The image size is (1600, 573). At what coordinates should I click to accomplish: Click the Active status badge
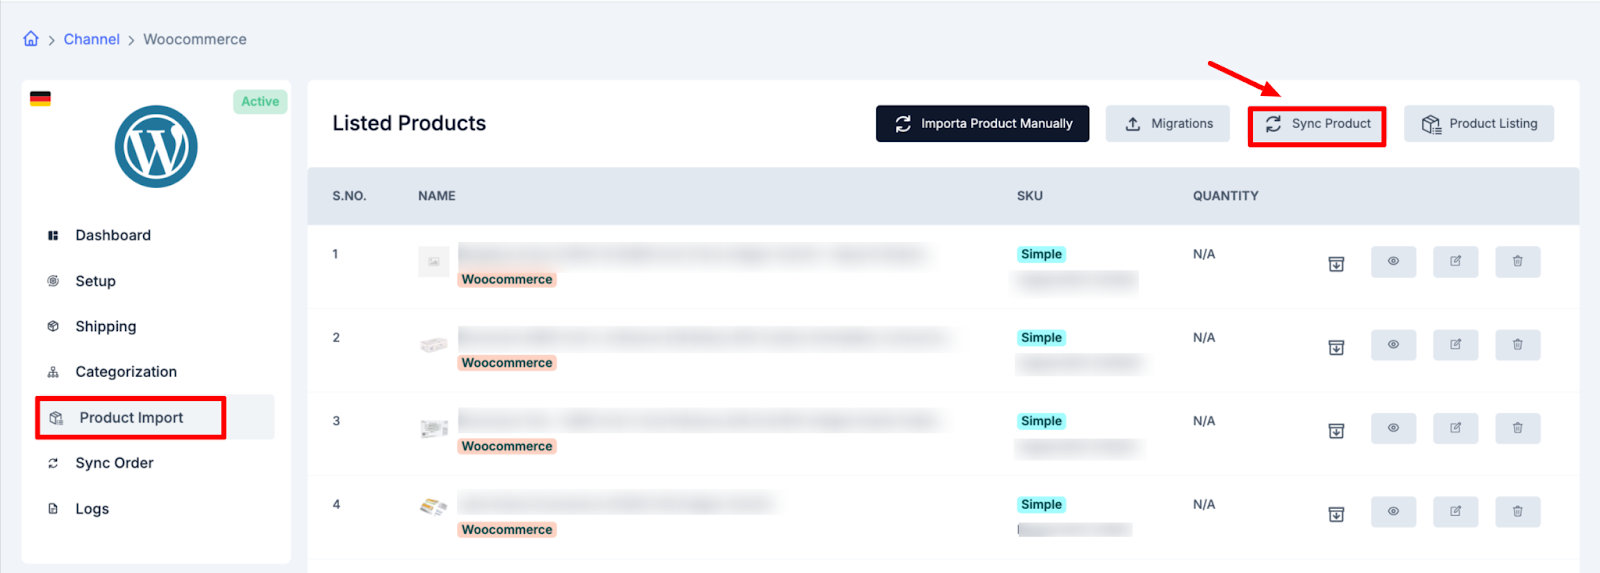tap(260, 101)
